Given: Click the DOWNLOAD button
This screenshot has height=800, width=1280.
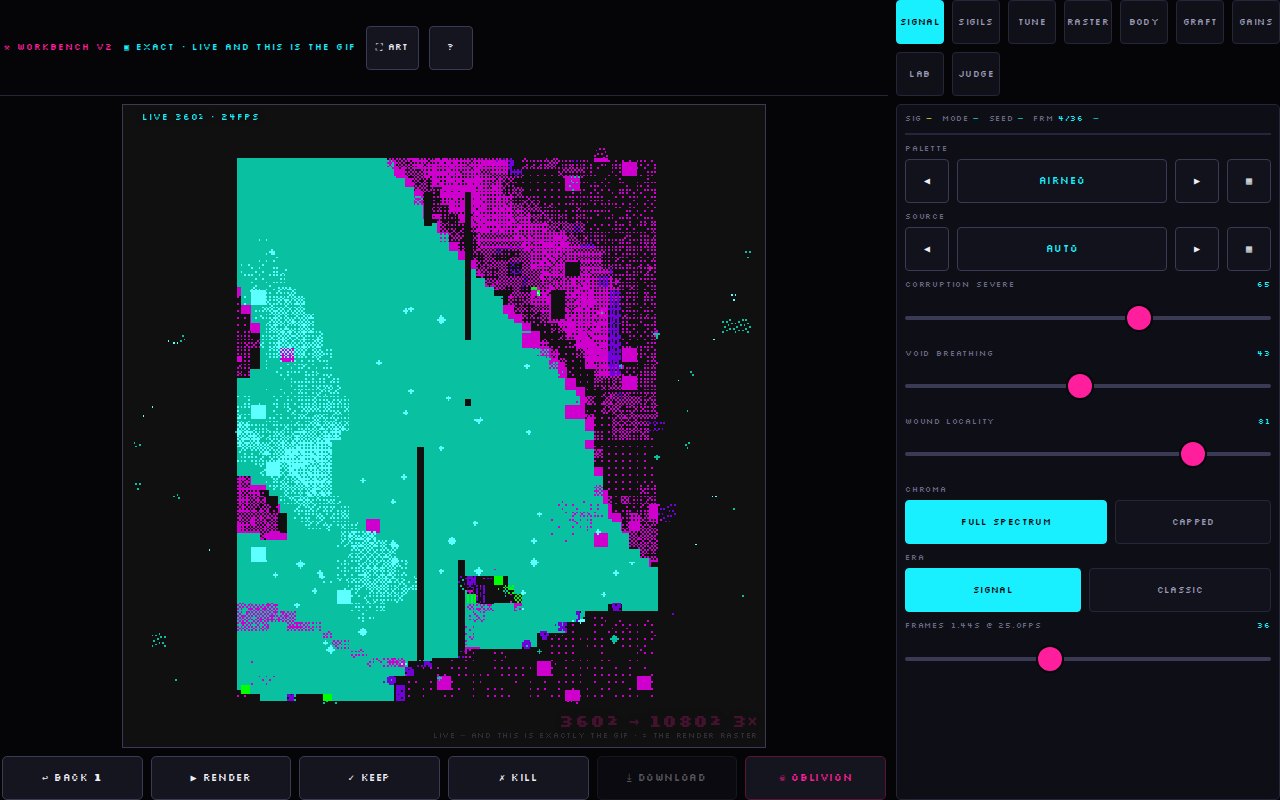Looking at the screenshot, I should [x=667, y=778].
